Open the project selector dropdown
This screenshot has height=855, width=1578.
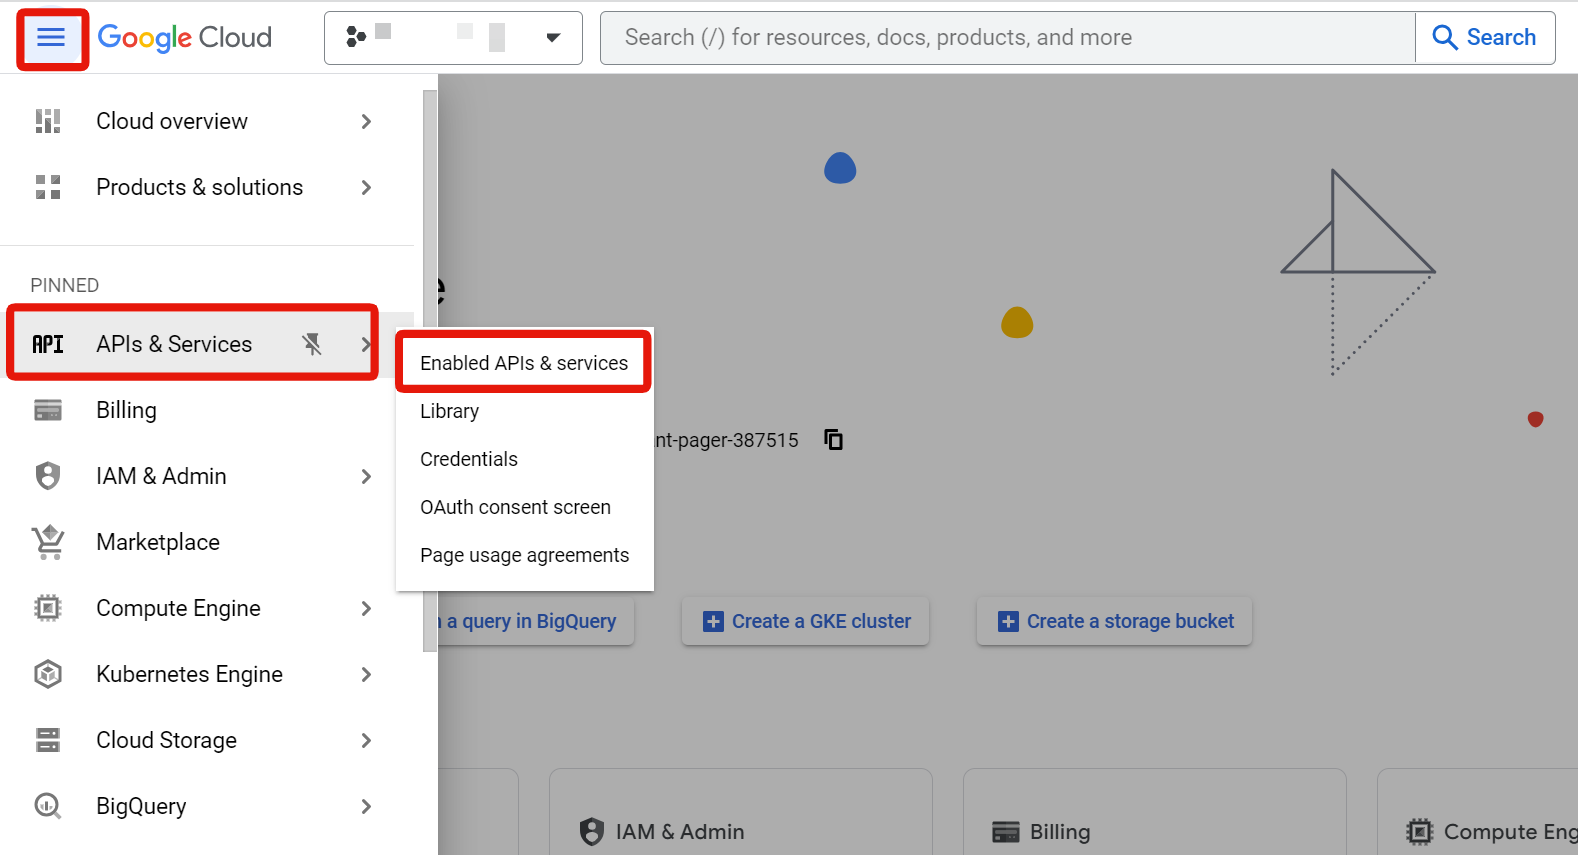point(453,38)
